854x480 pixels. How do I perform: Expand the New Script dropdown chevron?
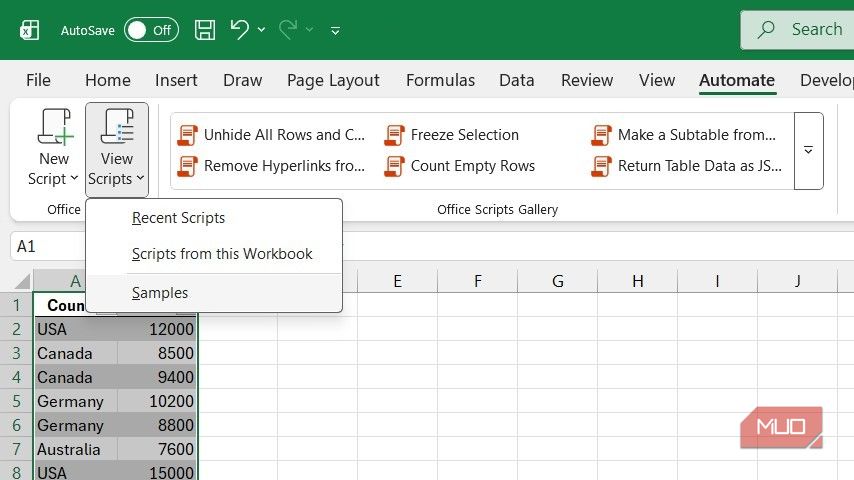(75, 178)
